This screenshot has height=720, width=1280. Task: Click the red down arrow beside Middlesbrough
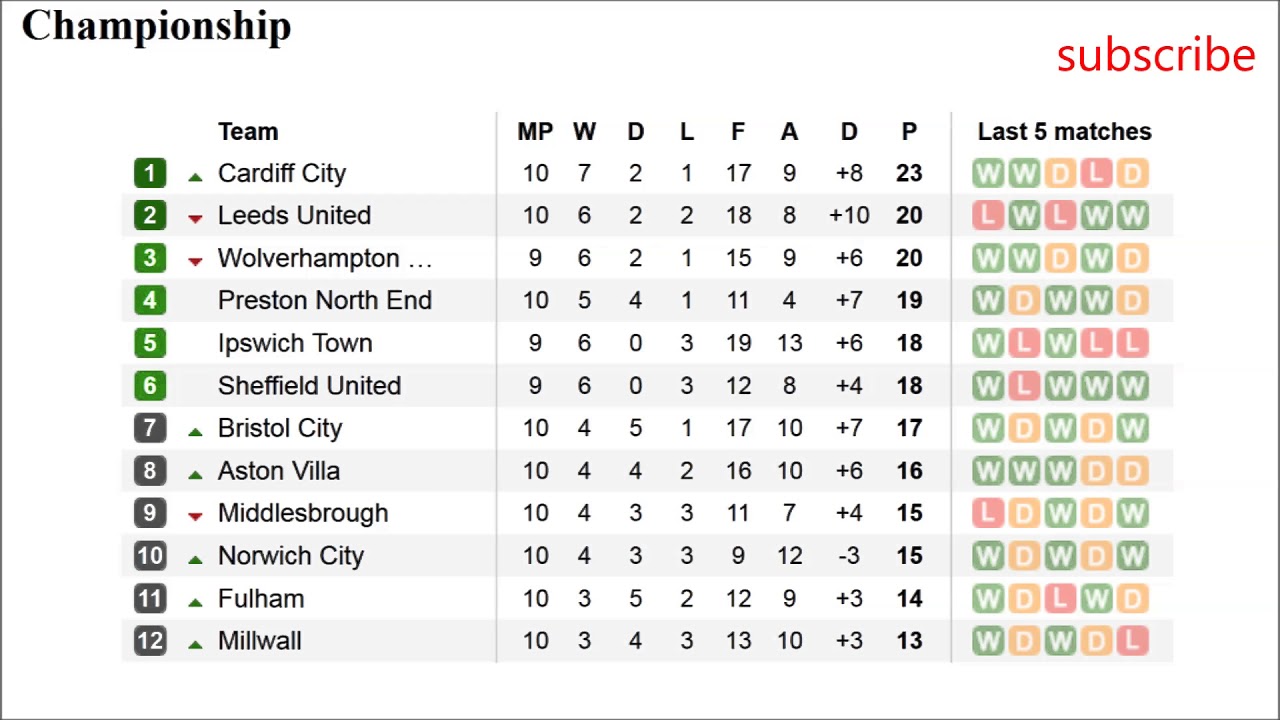195,516
